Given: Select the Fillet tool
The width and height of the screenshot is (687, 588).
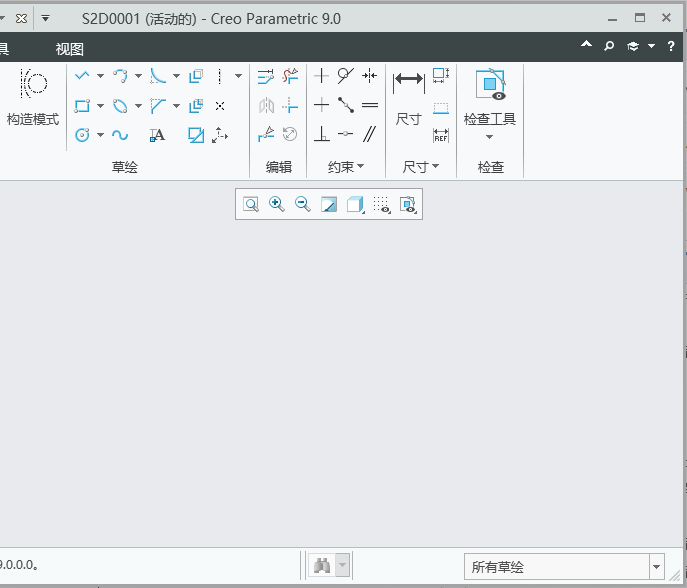Looking at the screenshot, I should 158,76.
